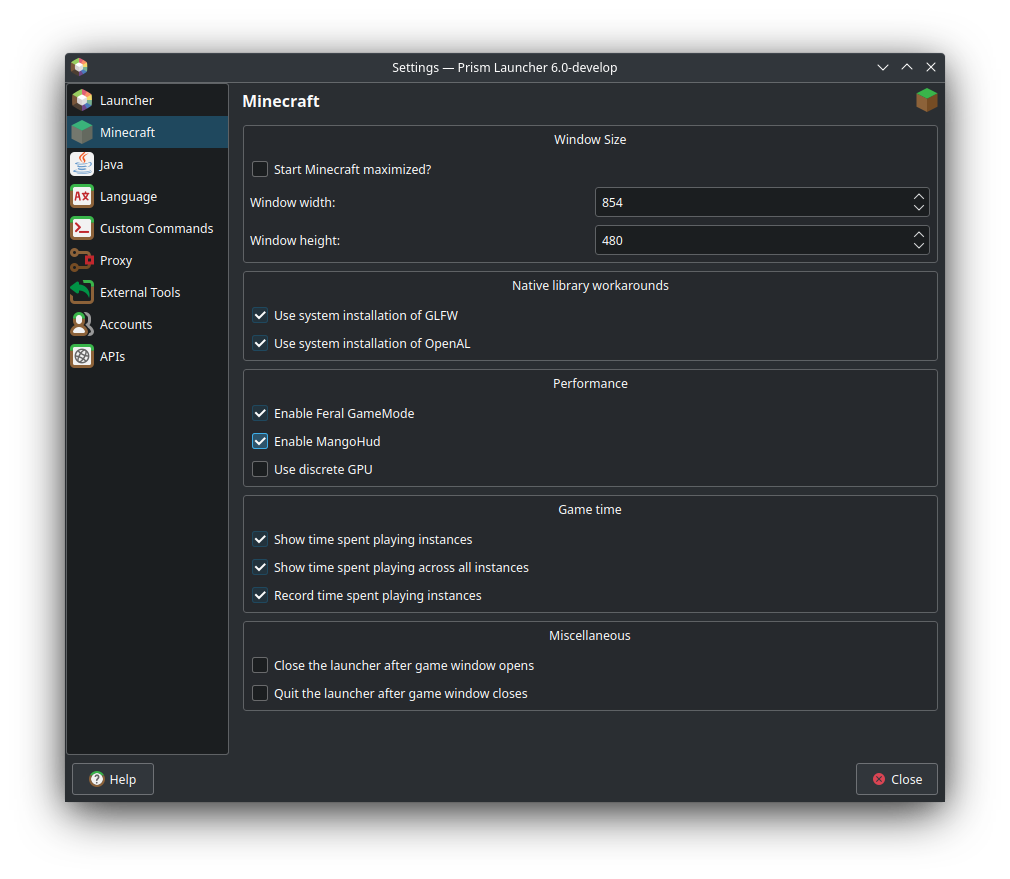Click the Window width label text
The image size is (1010, 879).
pyautogui.click(x=292, y=202)
